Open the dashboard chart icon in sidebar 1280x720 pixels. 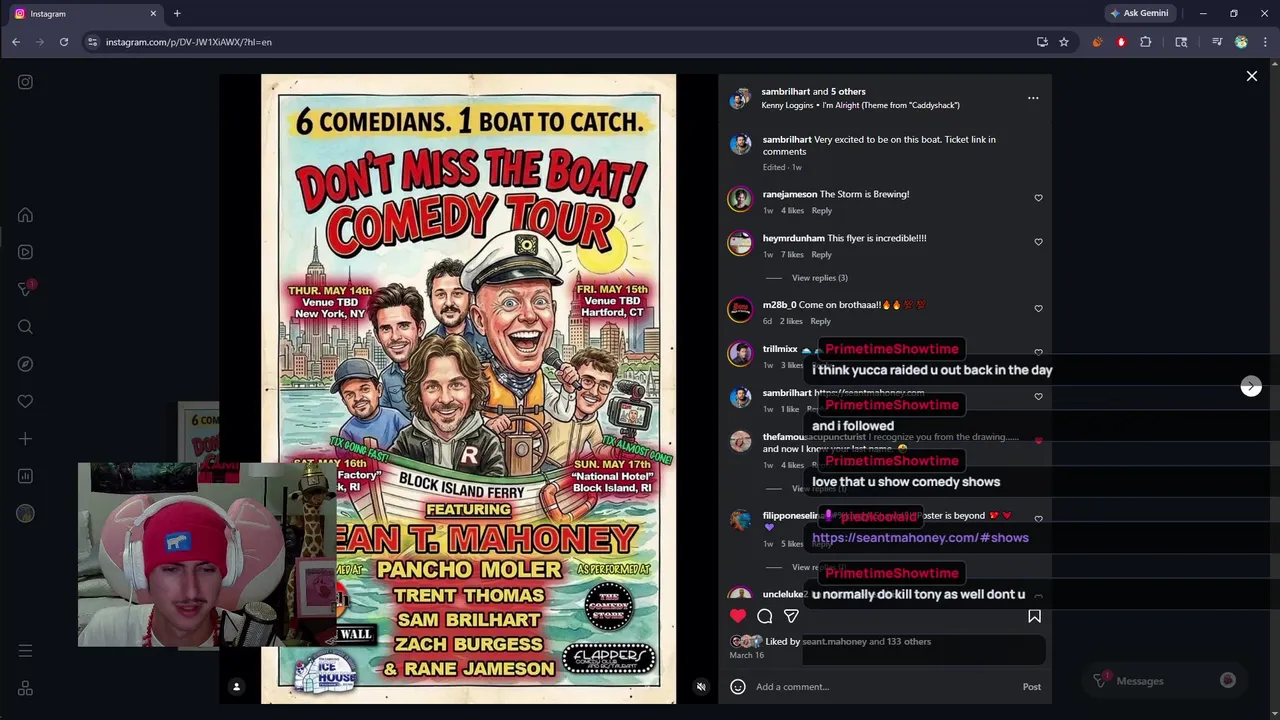25,476
